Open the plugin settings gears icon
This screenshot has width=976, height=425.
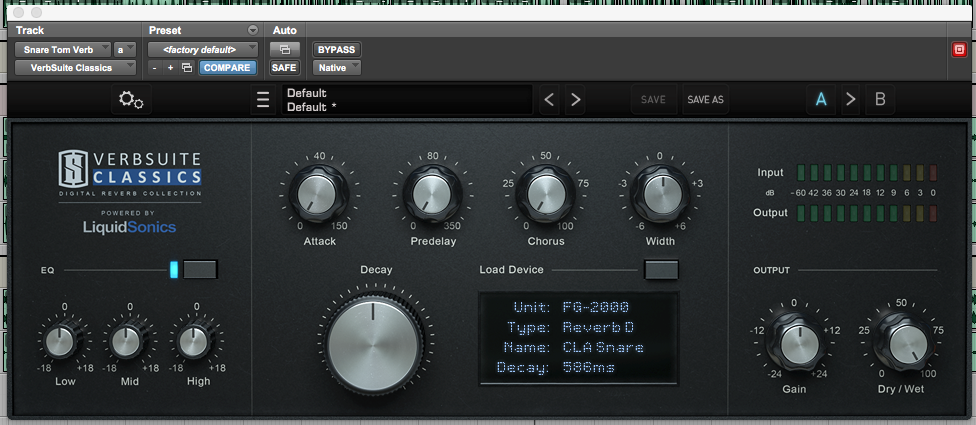click(x=131, y=100)
